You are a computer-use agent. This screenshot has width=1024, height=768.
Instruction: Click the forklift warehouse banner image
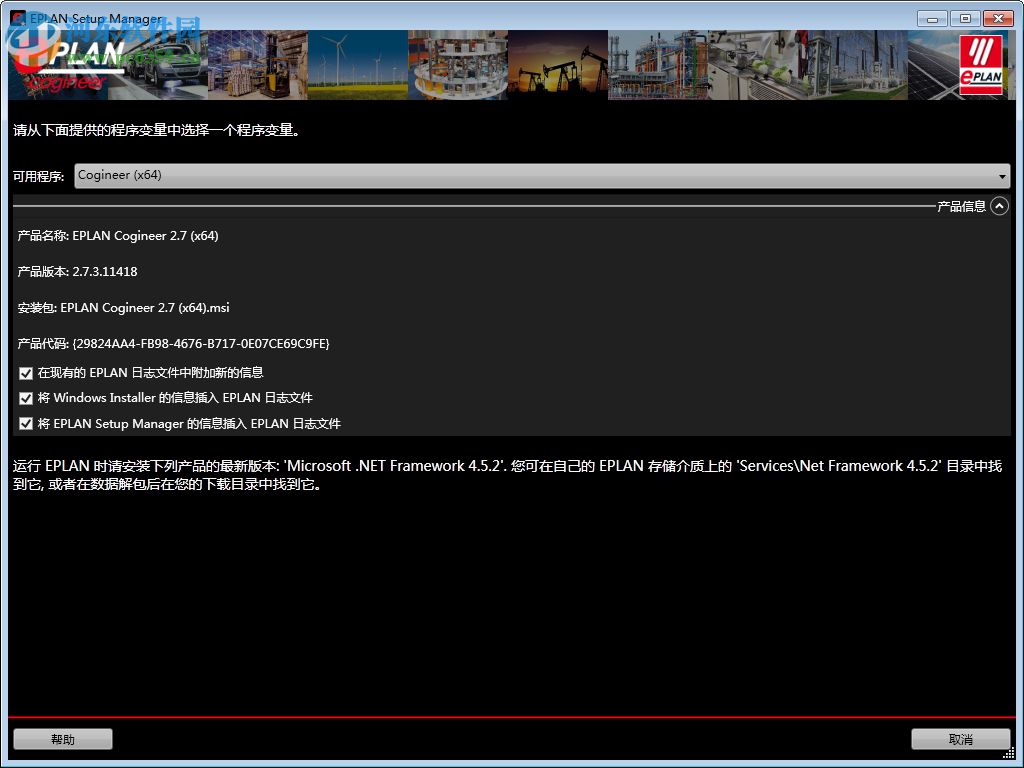click(x=257, y=65)
